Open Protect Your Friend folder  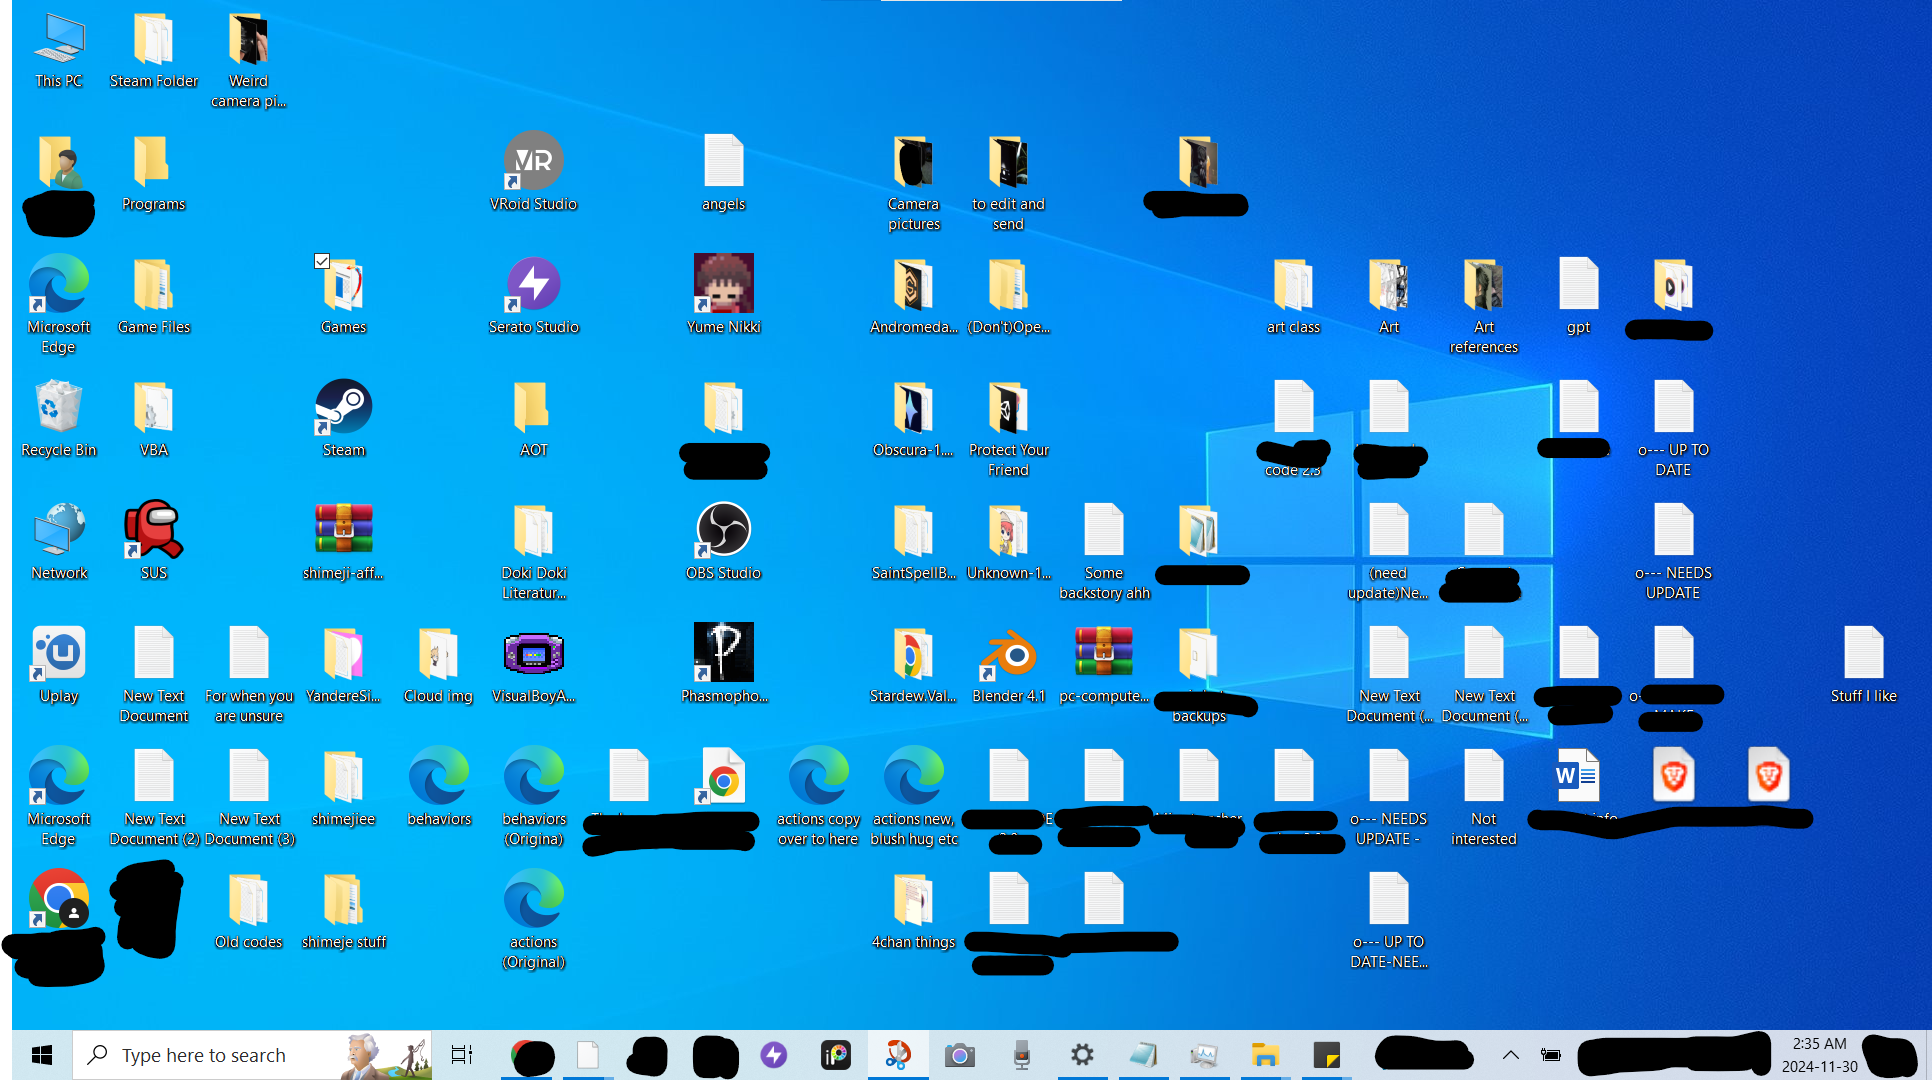(x=1008, y=428)
